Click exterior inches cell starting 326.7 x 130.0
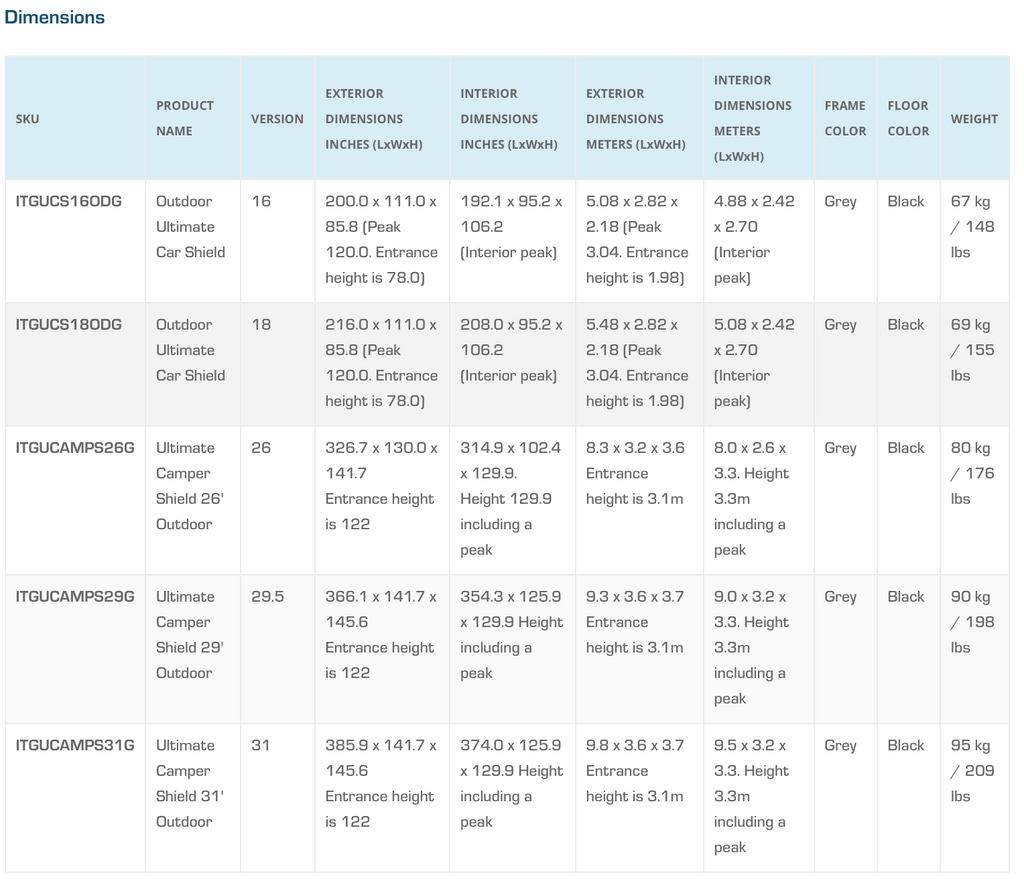The image size is (1024, 879). [x=381, y=486]
